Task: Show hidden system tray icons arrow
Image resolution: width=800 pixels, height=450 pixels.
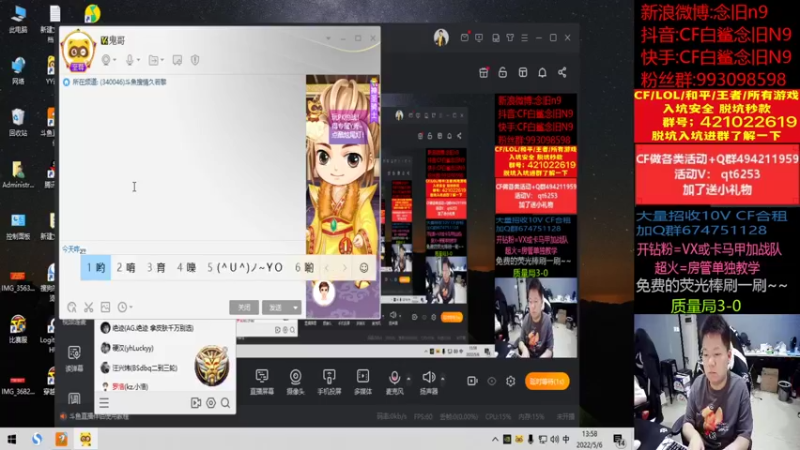Action: [495, 439]
